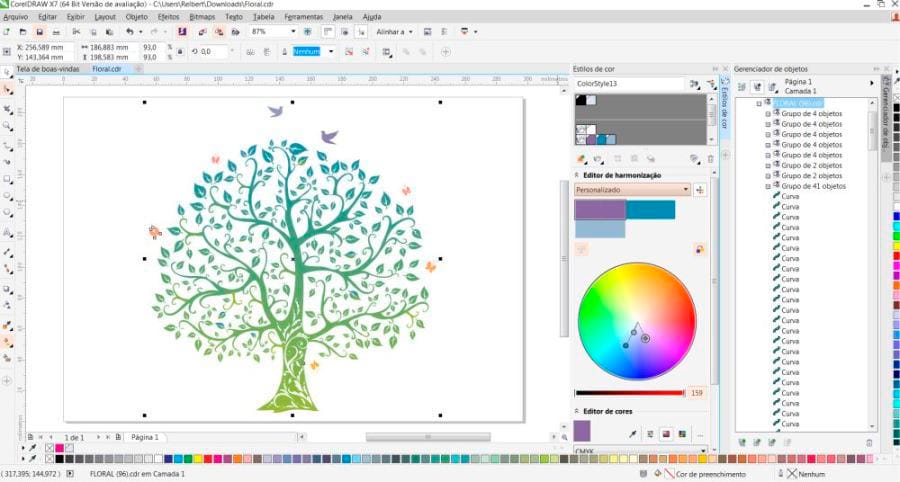
Task: Click the brightness slider under color wheel
Action: pos(630,393)
